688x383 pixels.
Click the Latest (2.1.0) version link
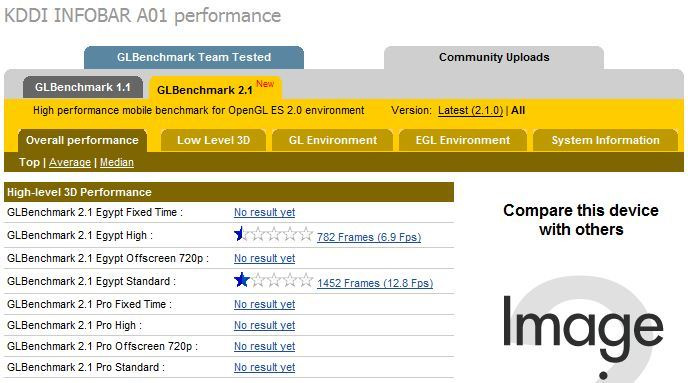[x=470, y=111]
